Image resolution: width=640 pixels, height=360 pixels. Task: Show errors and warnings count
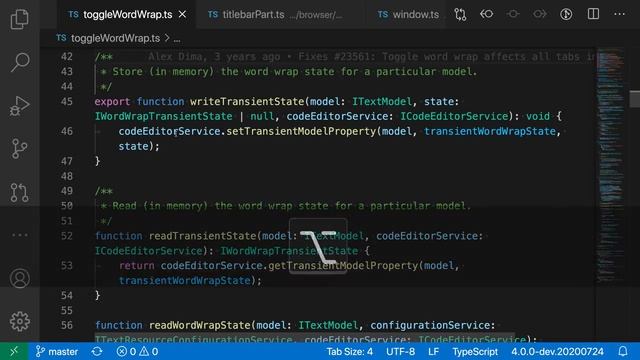click(x=137, y=351)
